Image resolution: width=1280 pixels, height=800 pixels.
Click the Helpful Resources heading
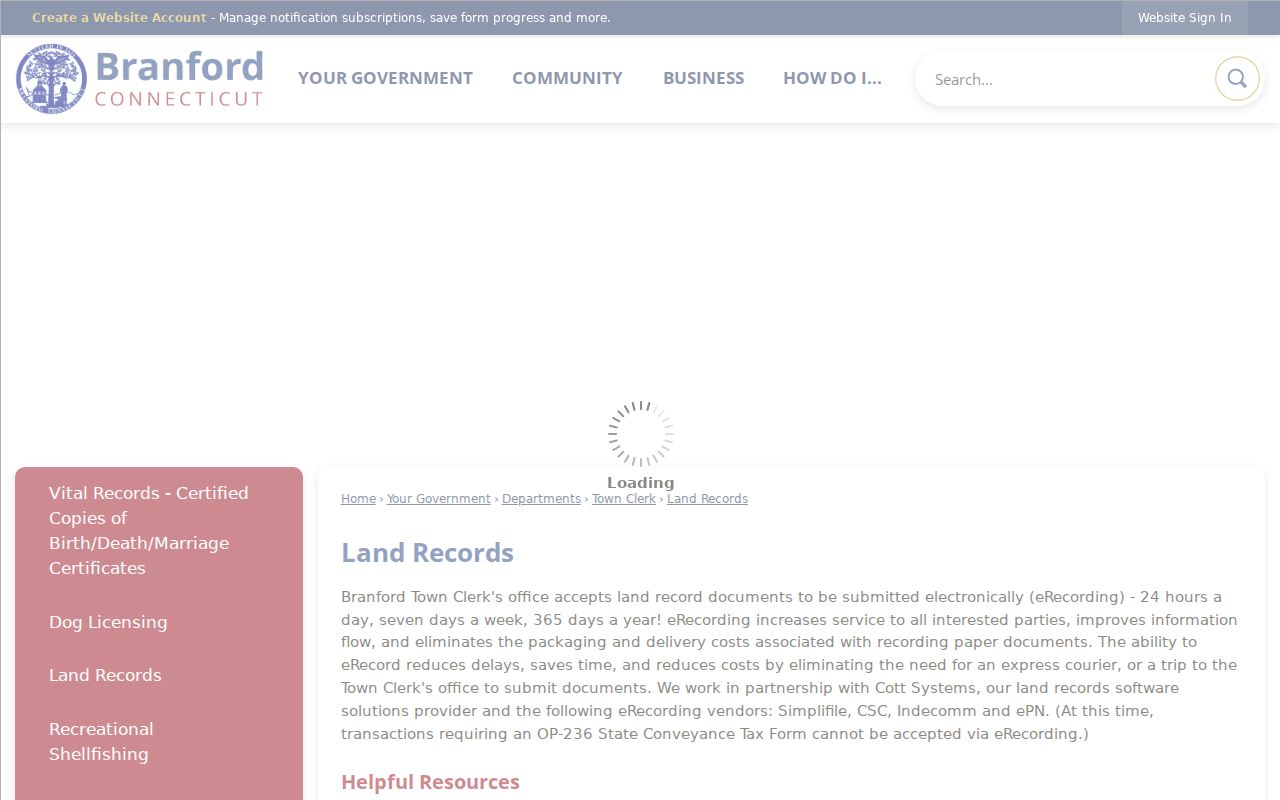coord(430,782)
